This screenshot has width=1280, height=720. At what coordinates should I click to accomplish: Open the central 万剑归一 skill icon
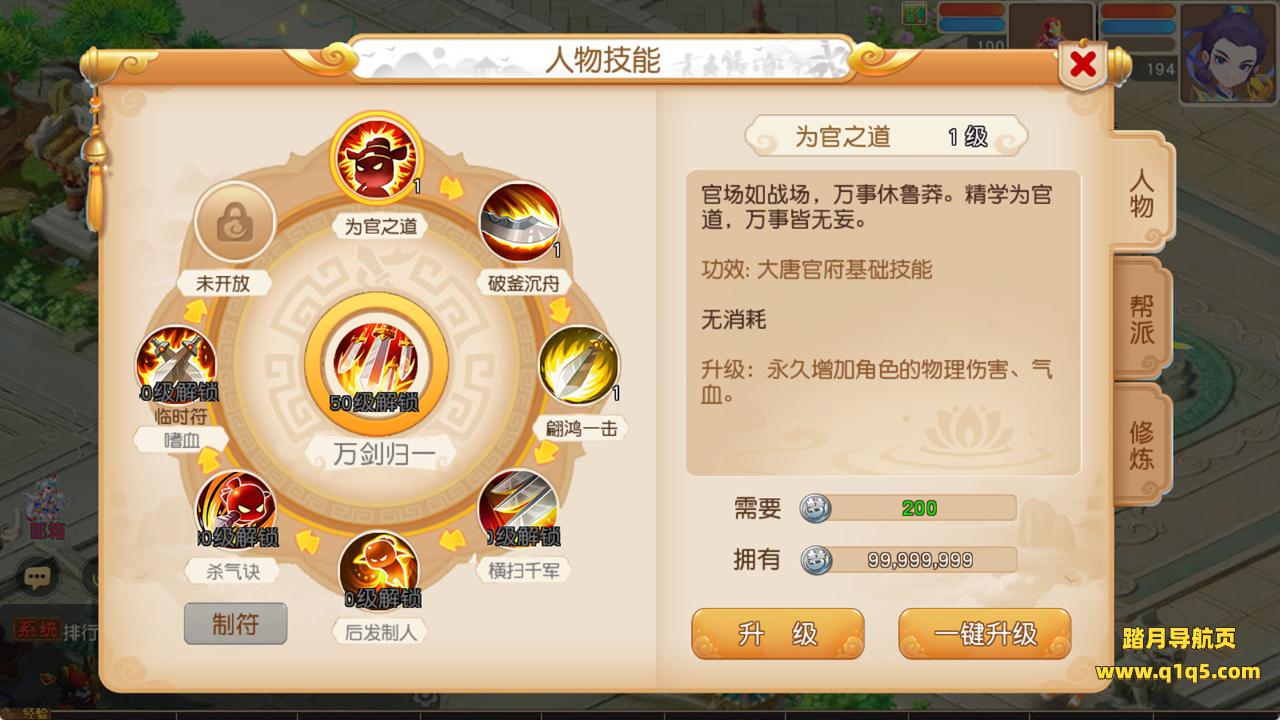point(375,365)
